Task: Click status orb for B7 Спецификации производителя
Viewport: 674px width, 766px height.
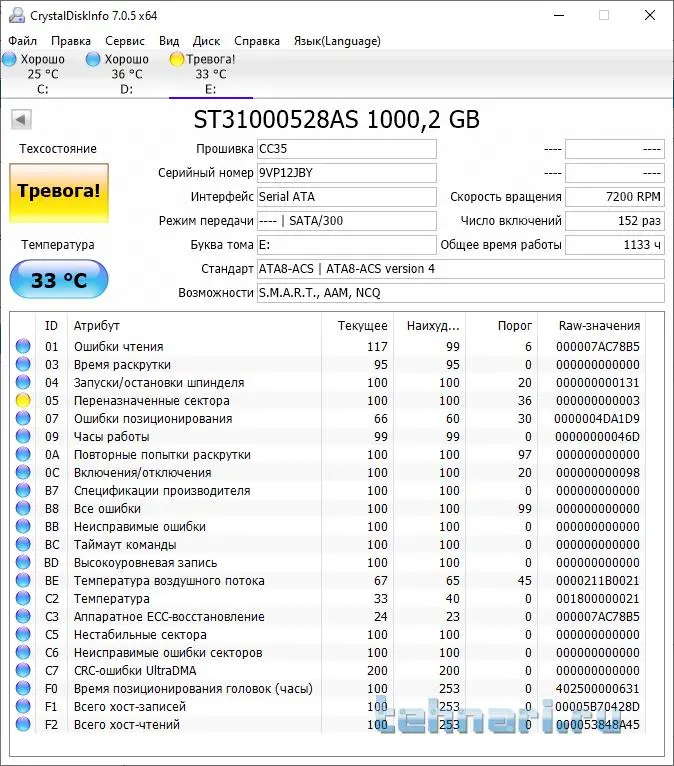Action: click(23, 490)
